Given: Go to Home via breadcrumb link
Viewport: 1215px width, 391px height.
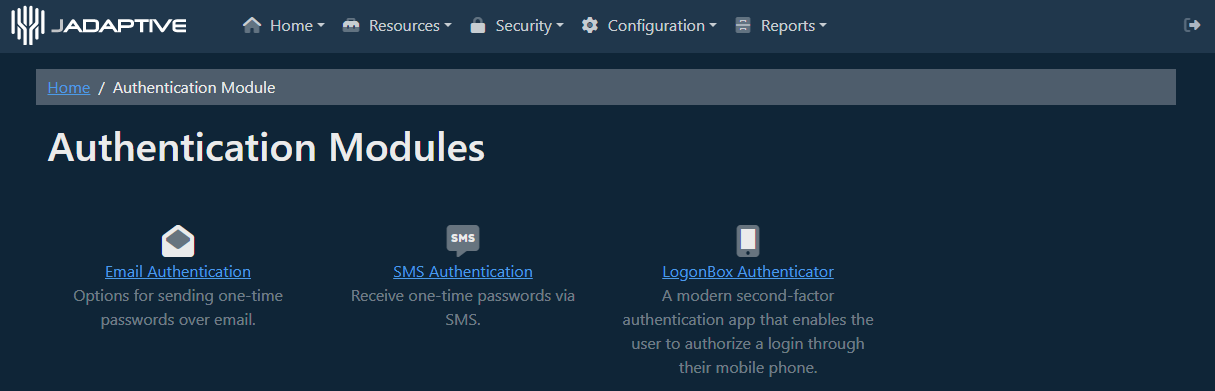Looking at the screenshot, I should (x=69, y=87).
